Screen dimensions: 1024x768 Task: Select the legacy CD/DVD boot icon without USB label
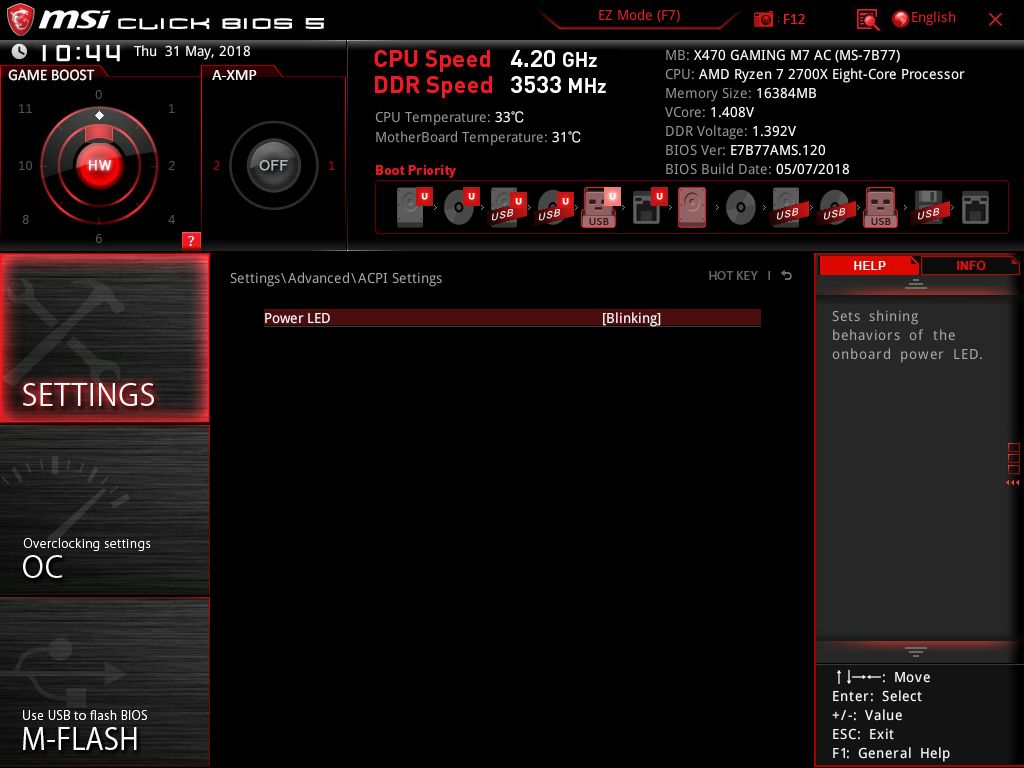pos(741,208)
